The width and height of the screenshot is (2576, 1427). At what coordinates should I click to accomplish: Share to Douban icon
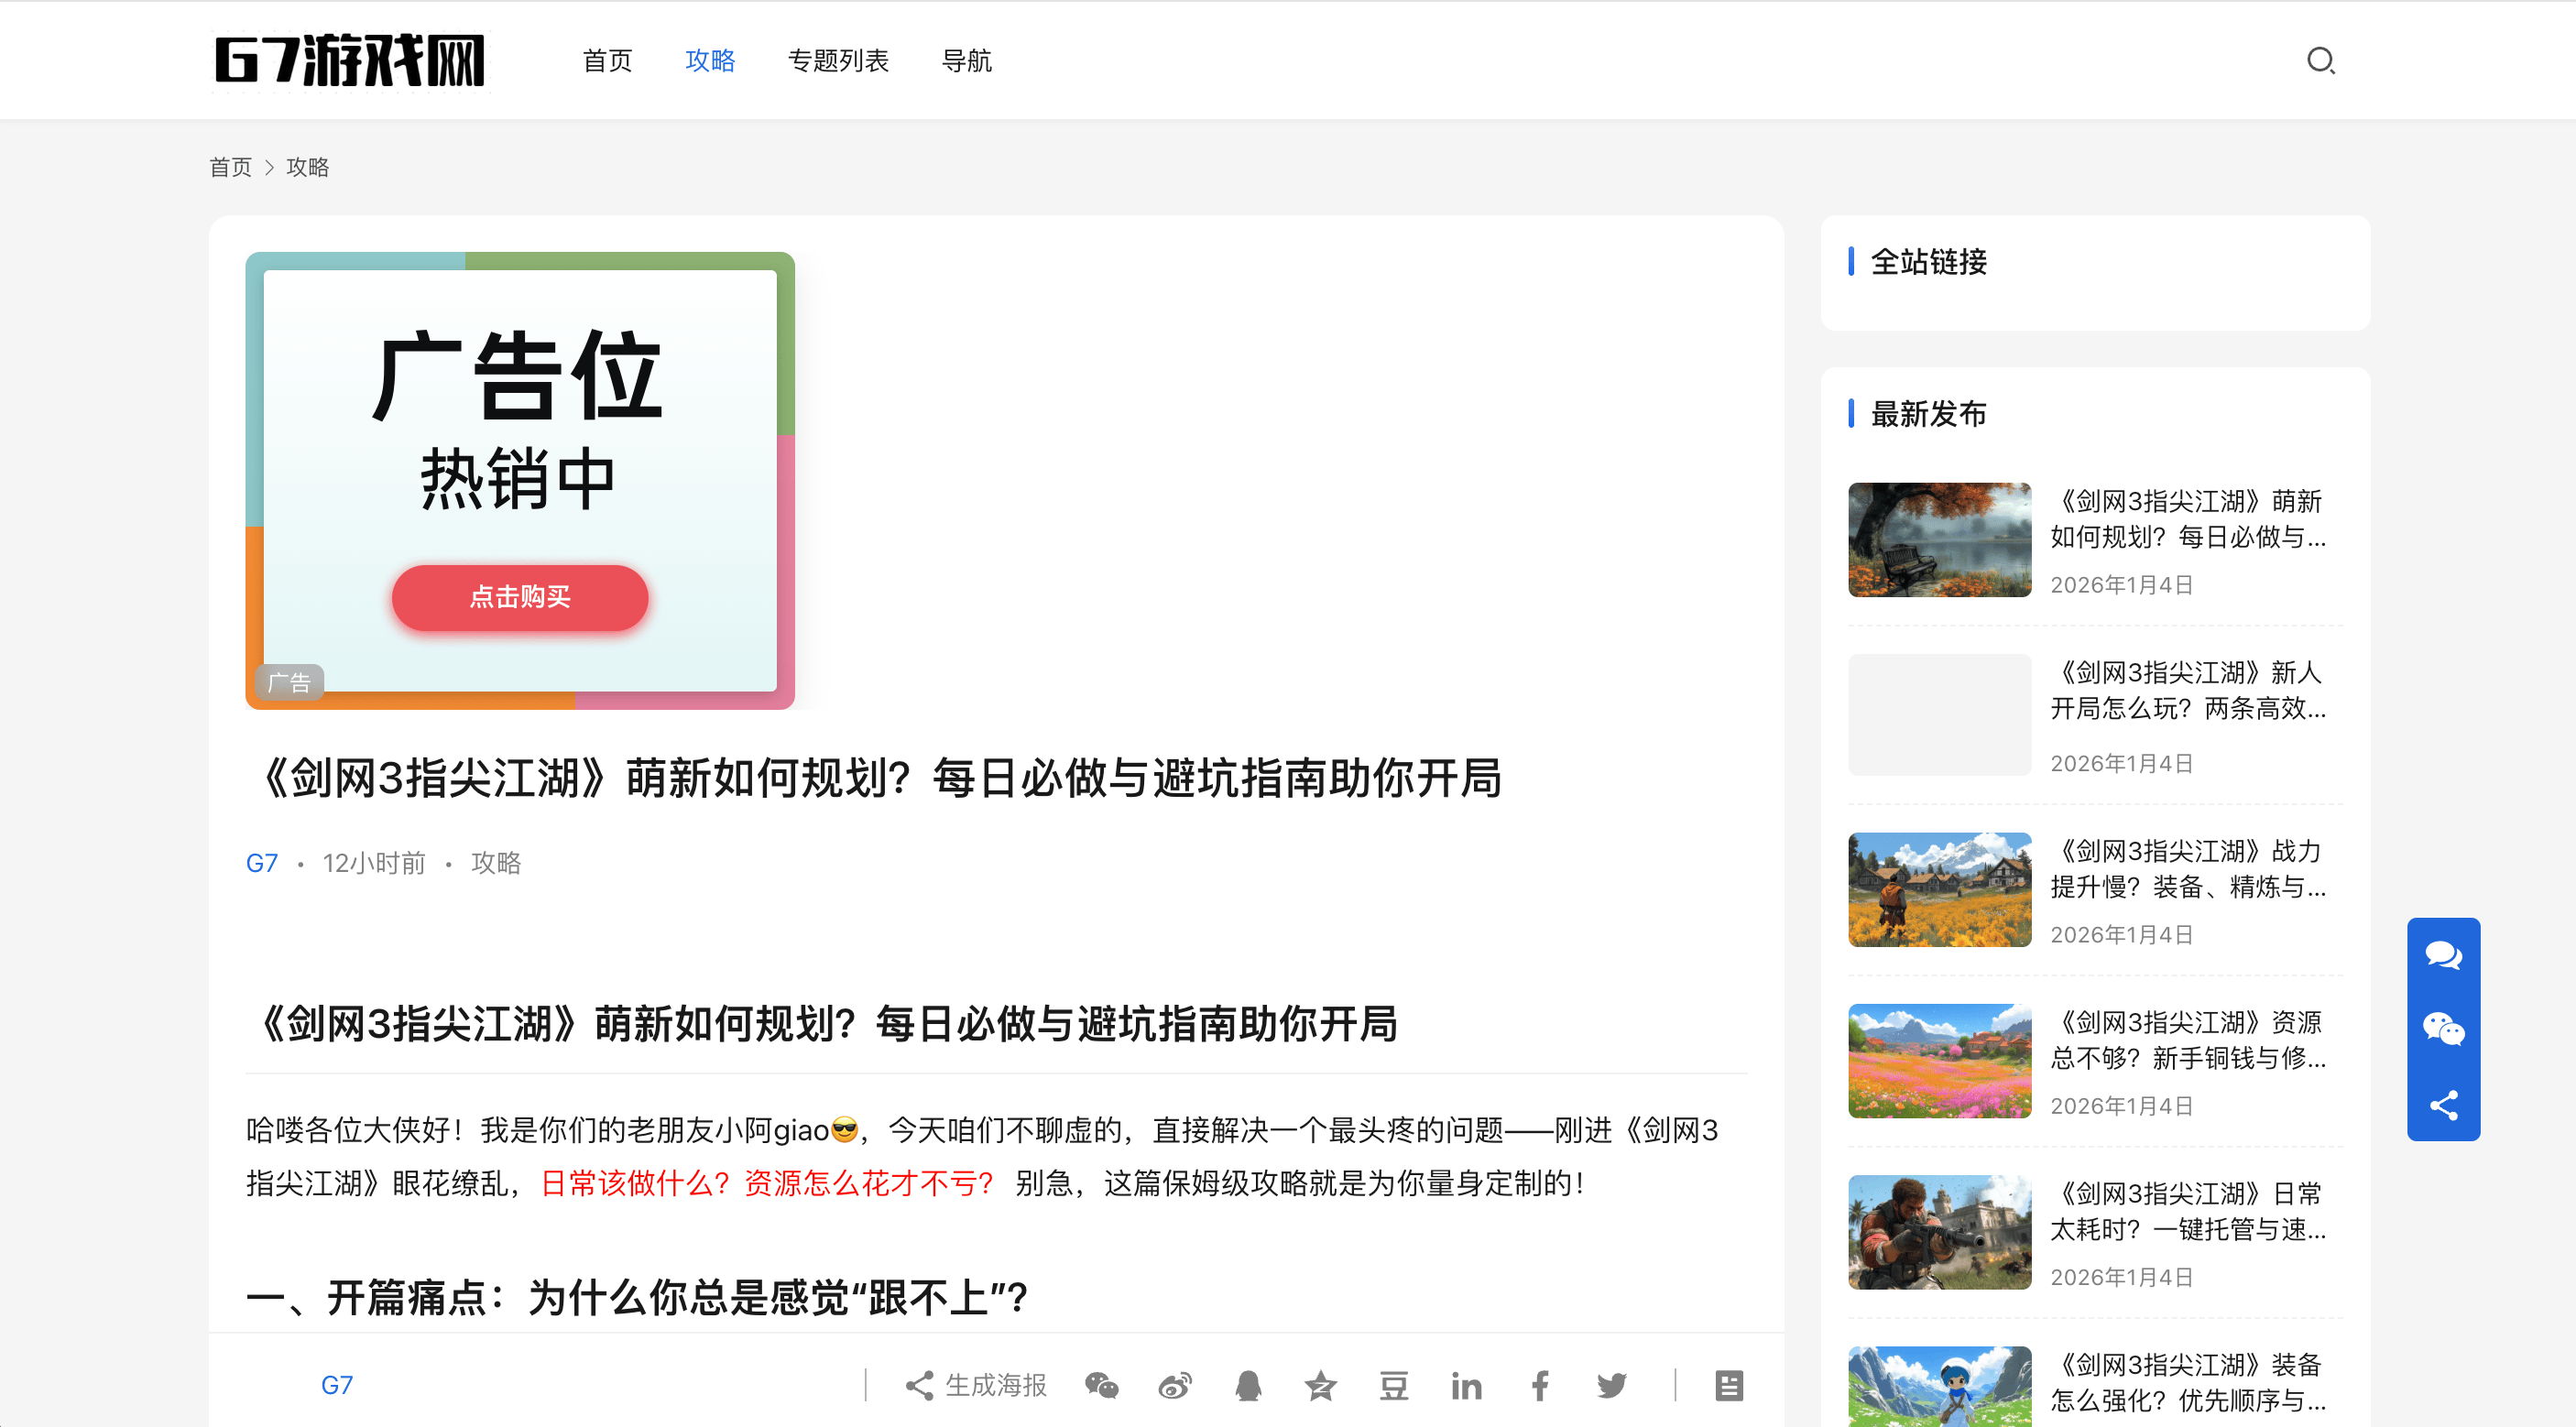click(1394, 1385)
